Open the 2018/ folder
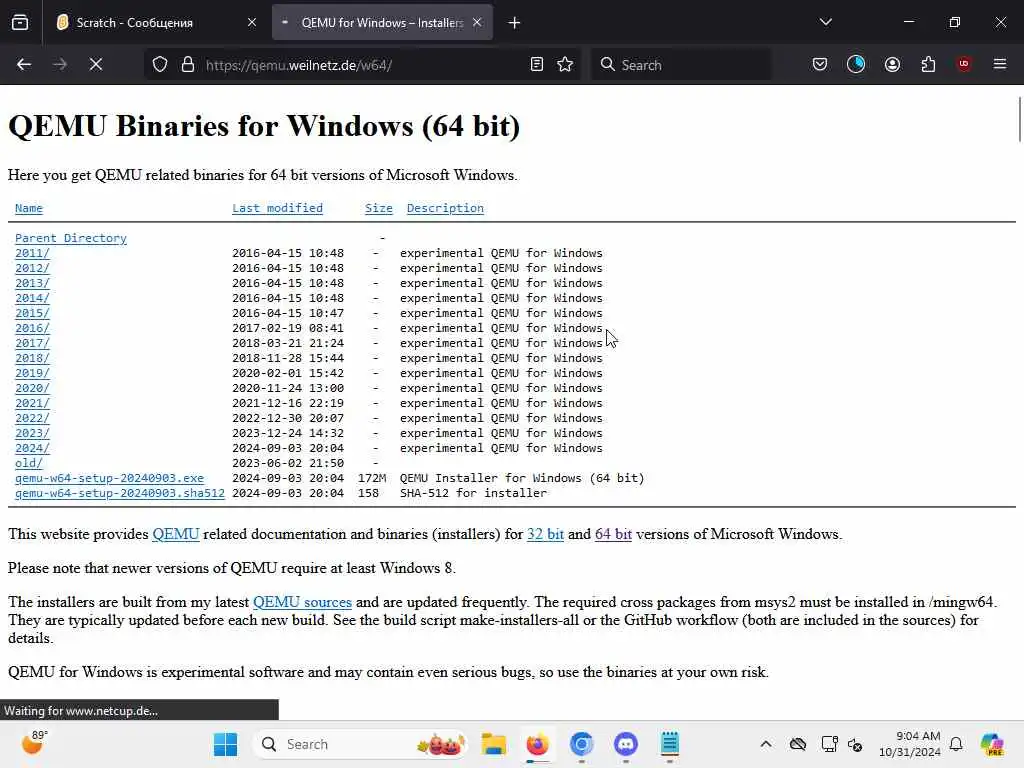1024x768 pixels. coord(32,359)
